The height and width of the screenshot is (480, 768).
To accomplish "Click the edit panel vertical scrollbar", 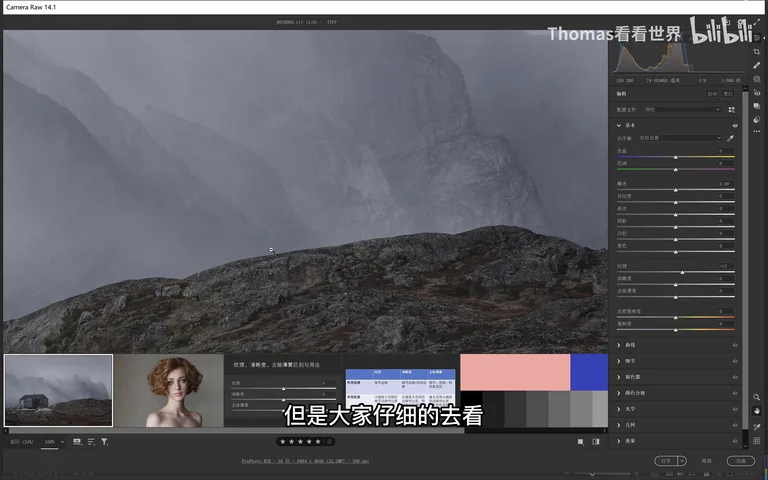I will (x=745, y=260).
